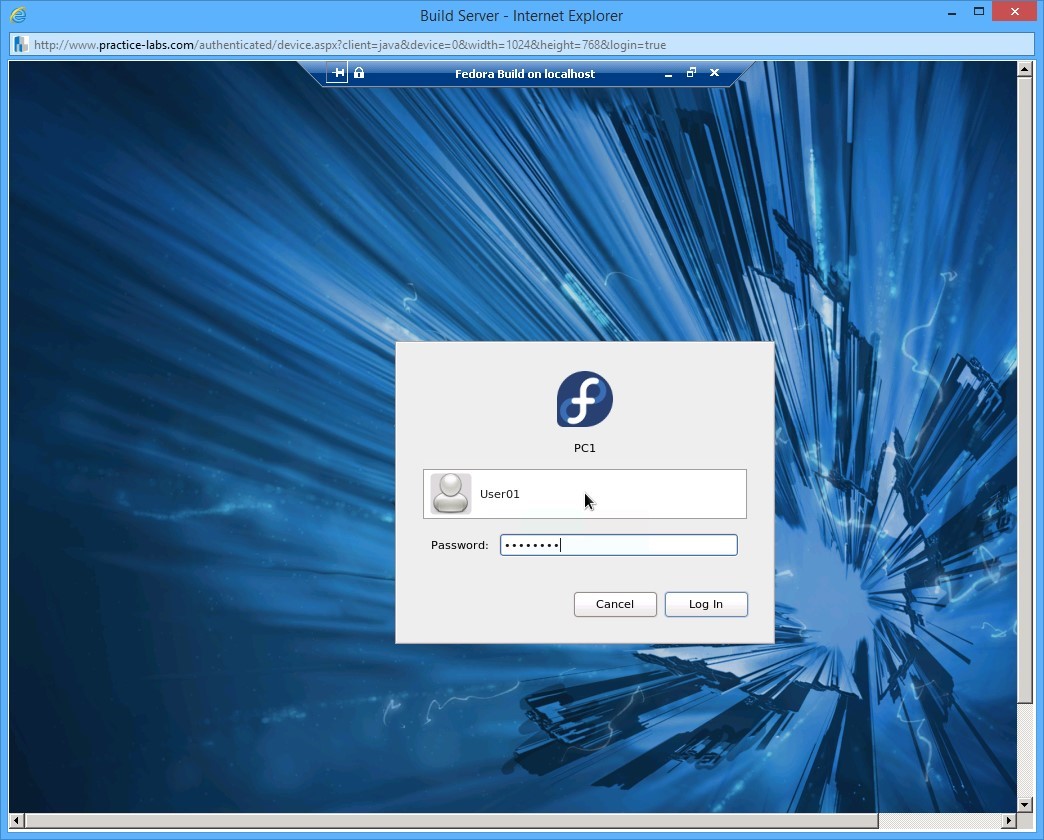Click the left arrow of the horizontal scrollbar
Screen dimensions: 1044x840
(x=14, y=821)
